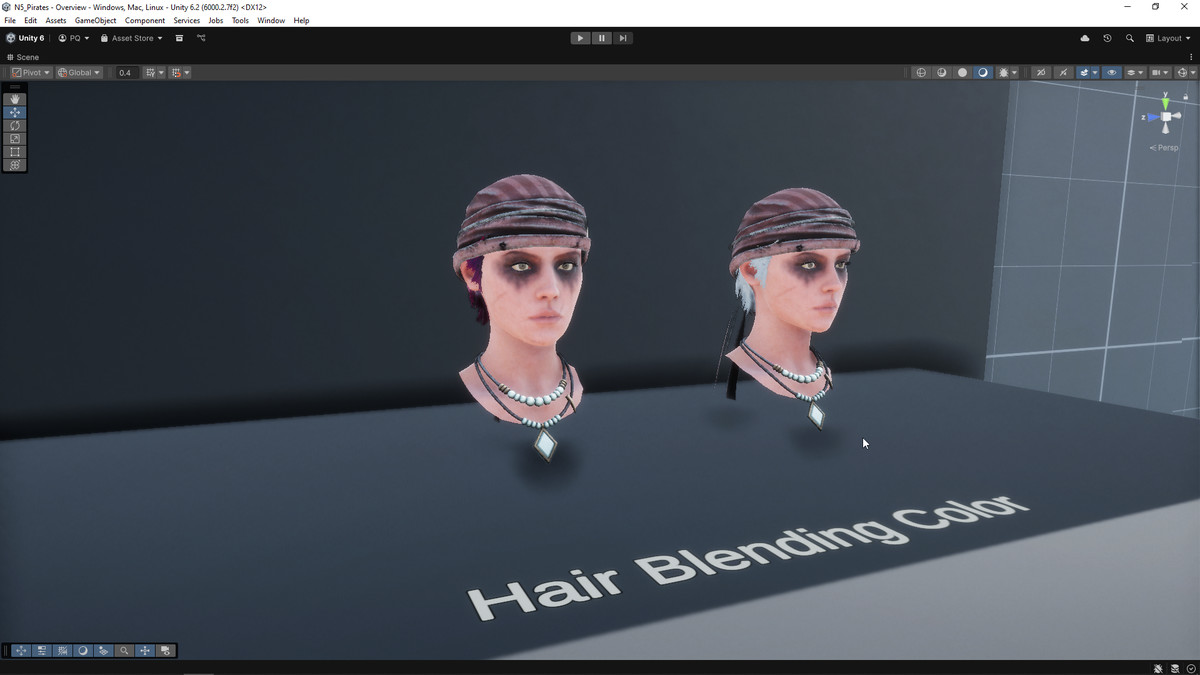Viewport: 1200px width, 675px height.
Task: Click the Package Manager box icon
Action: tap(179, 38)
